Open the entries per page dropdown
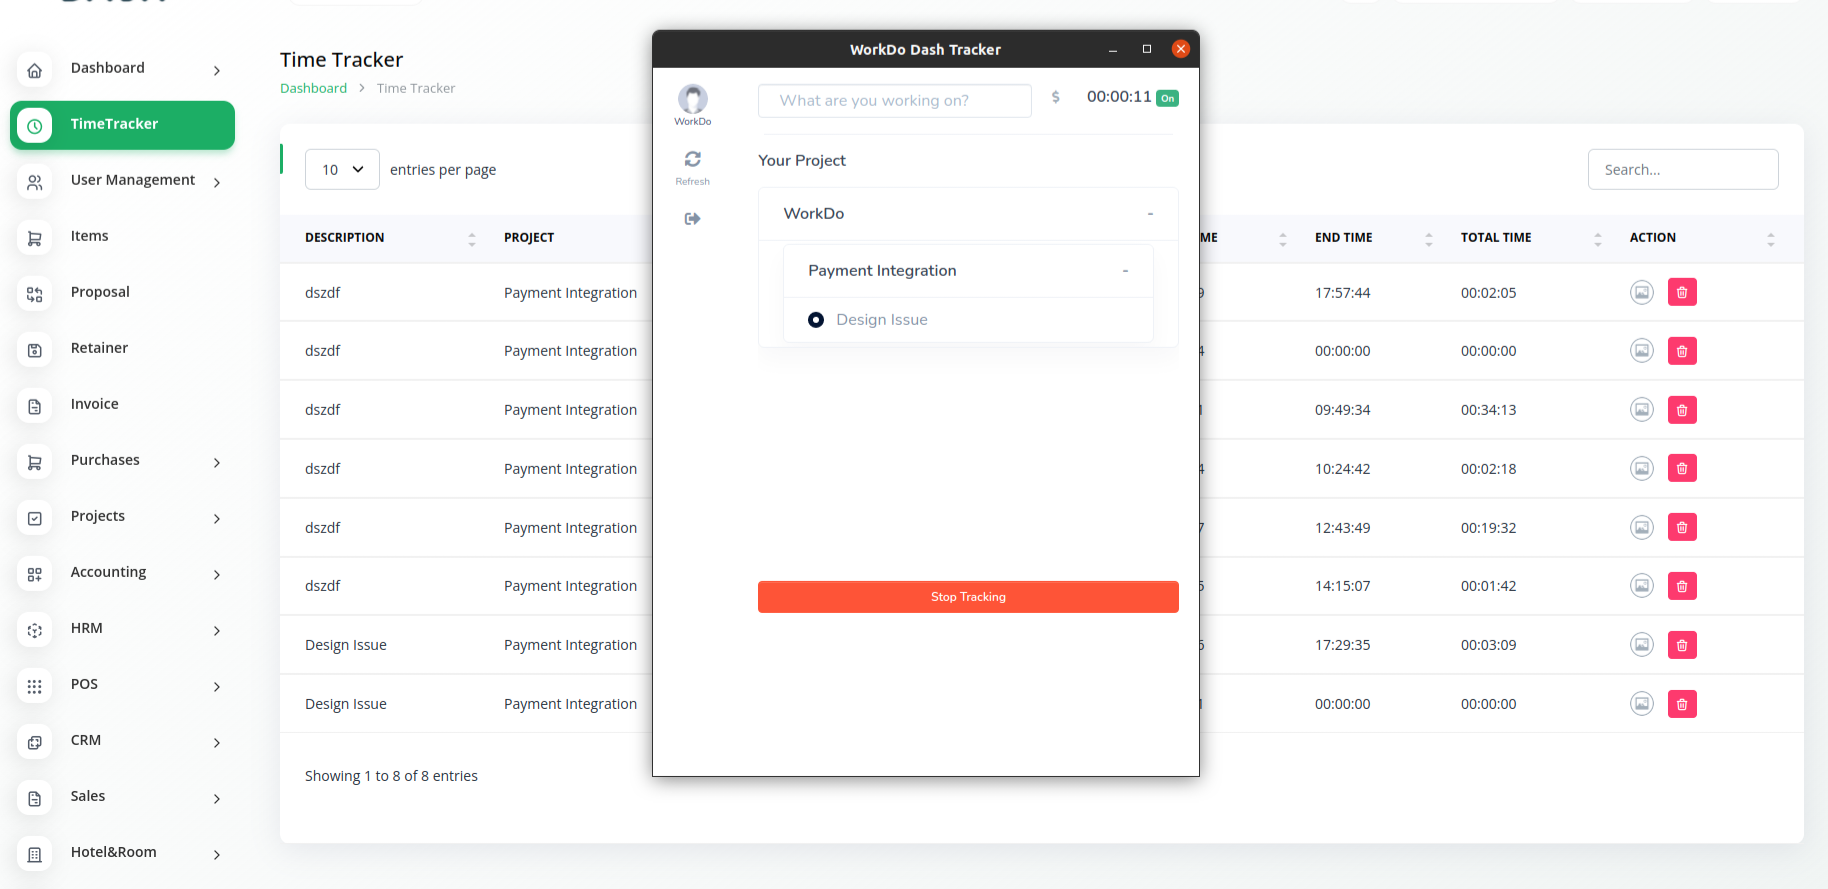 pos(342,169)
